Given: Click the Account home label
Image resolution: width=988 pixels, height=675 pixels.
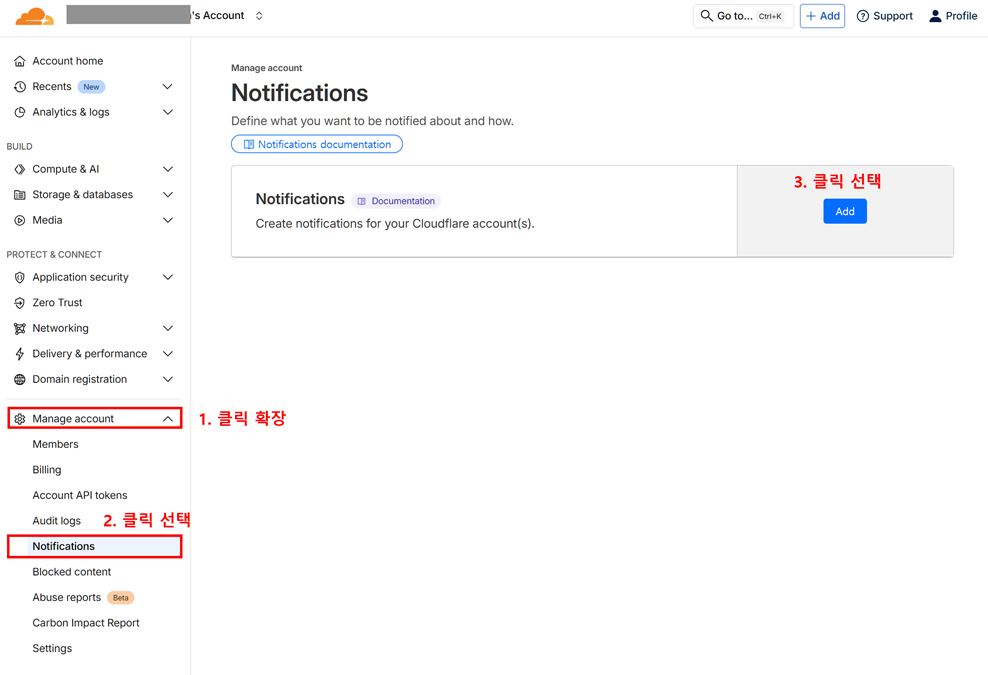Looking at the screenshot, I should 67,61.
